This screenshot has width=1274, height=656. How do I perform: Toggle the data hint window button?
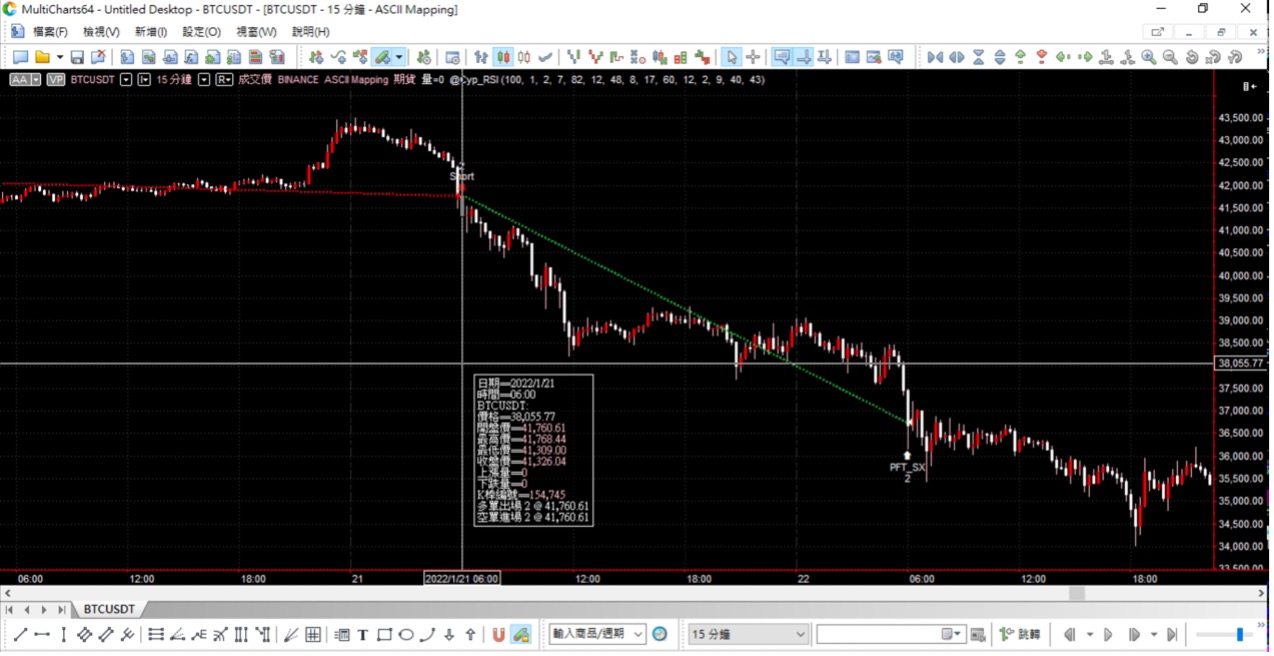pos(782,57)
